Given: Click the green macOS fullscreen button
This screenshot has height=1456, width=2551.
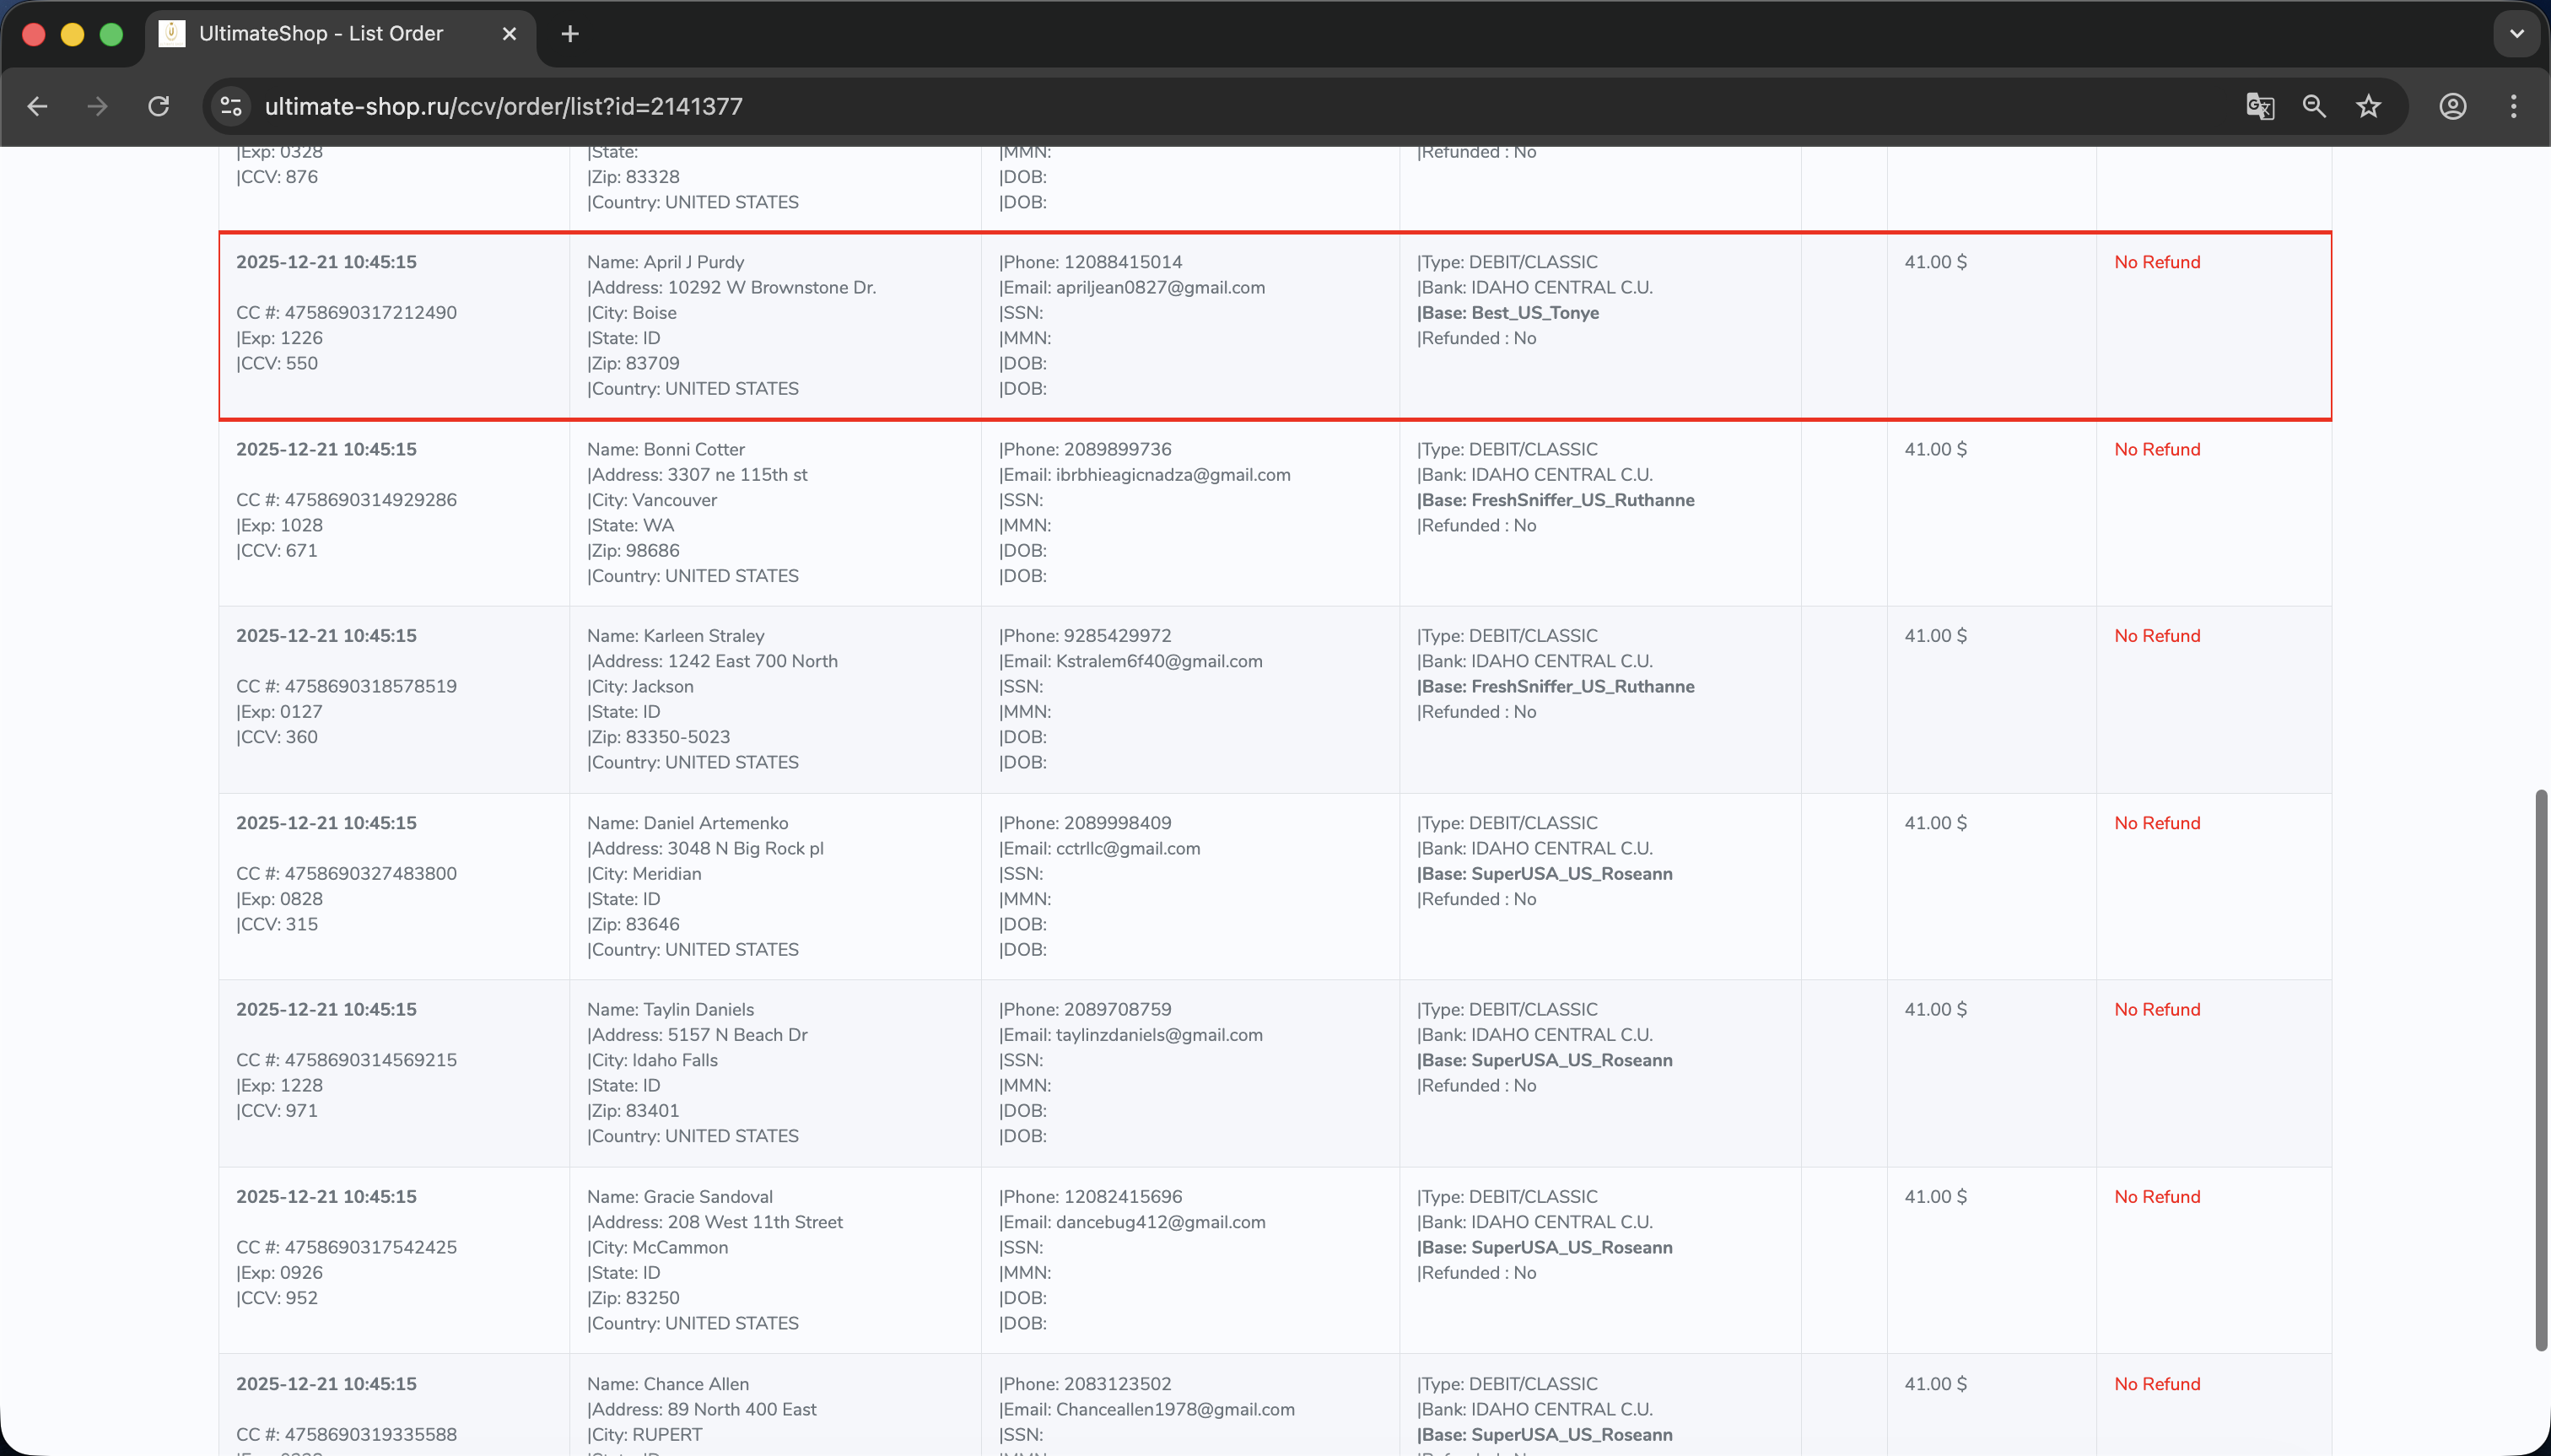Looking at the screenshot, I should pos(111,34).
